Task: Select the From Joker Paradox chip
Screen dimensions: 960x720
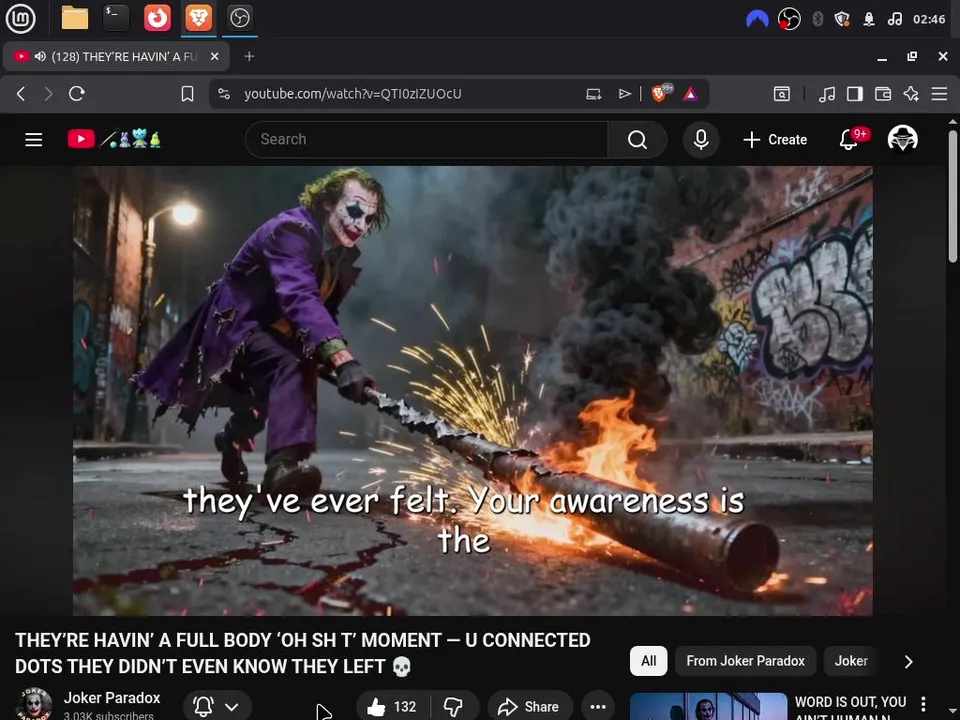Action: [745, 661]
